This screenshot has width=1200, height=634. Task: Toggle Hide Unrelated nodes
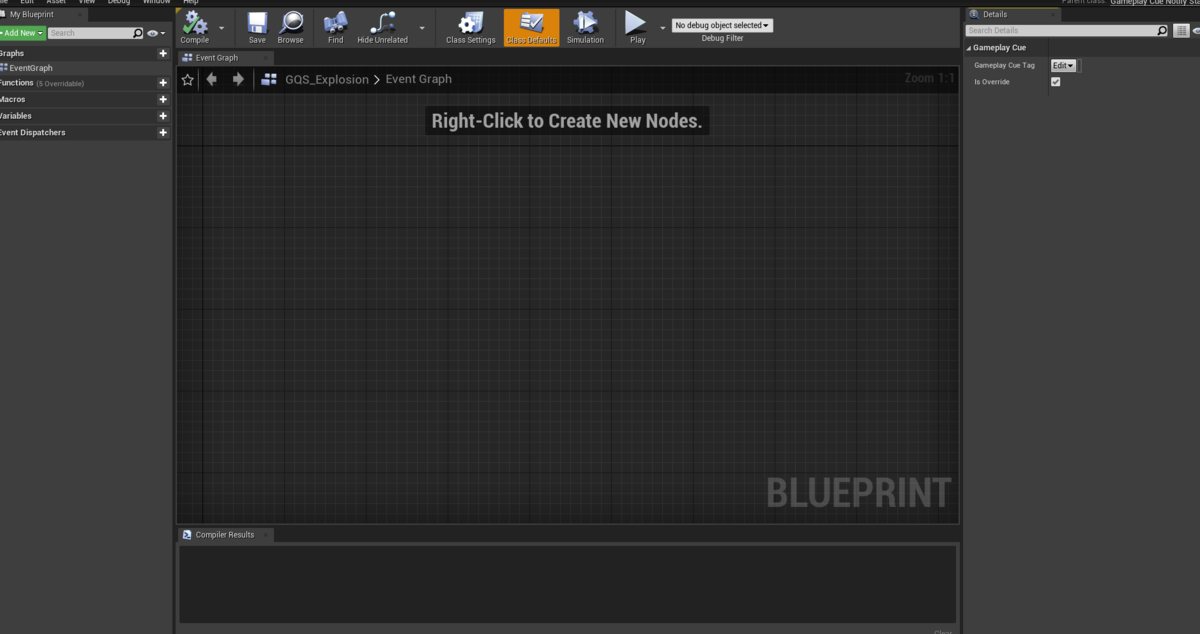(x=382, y=27)
